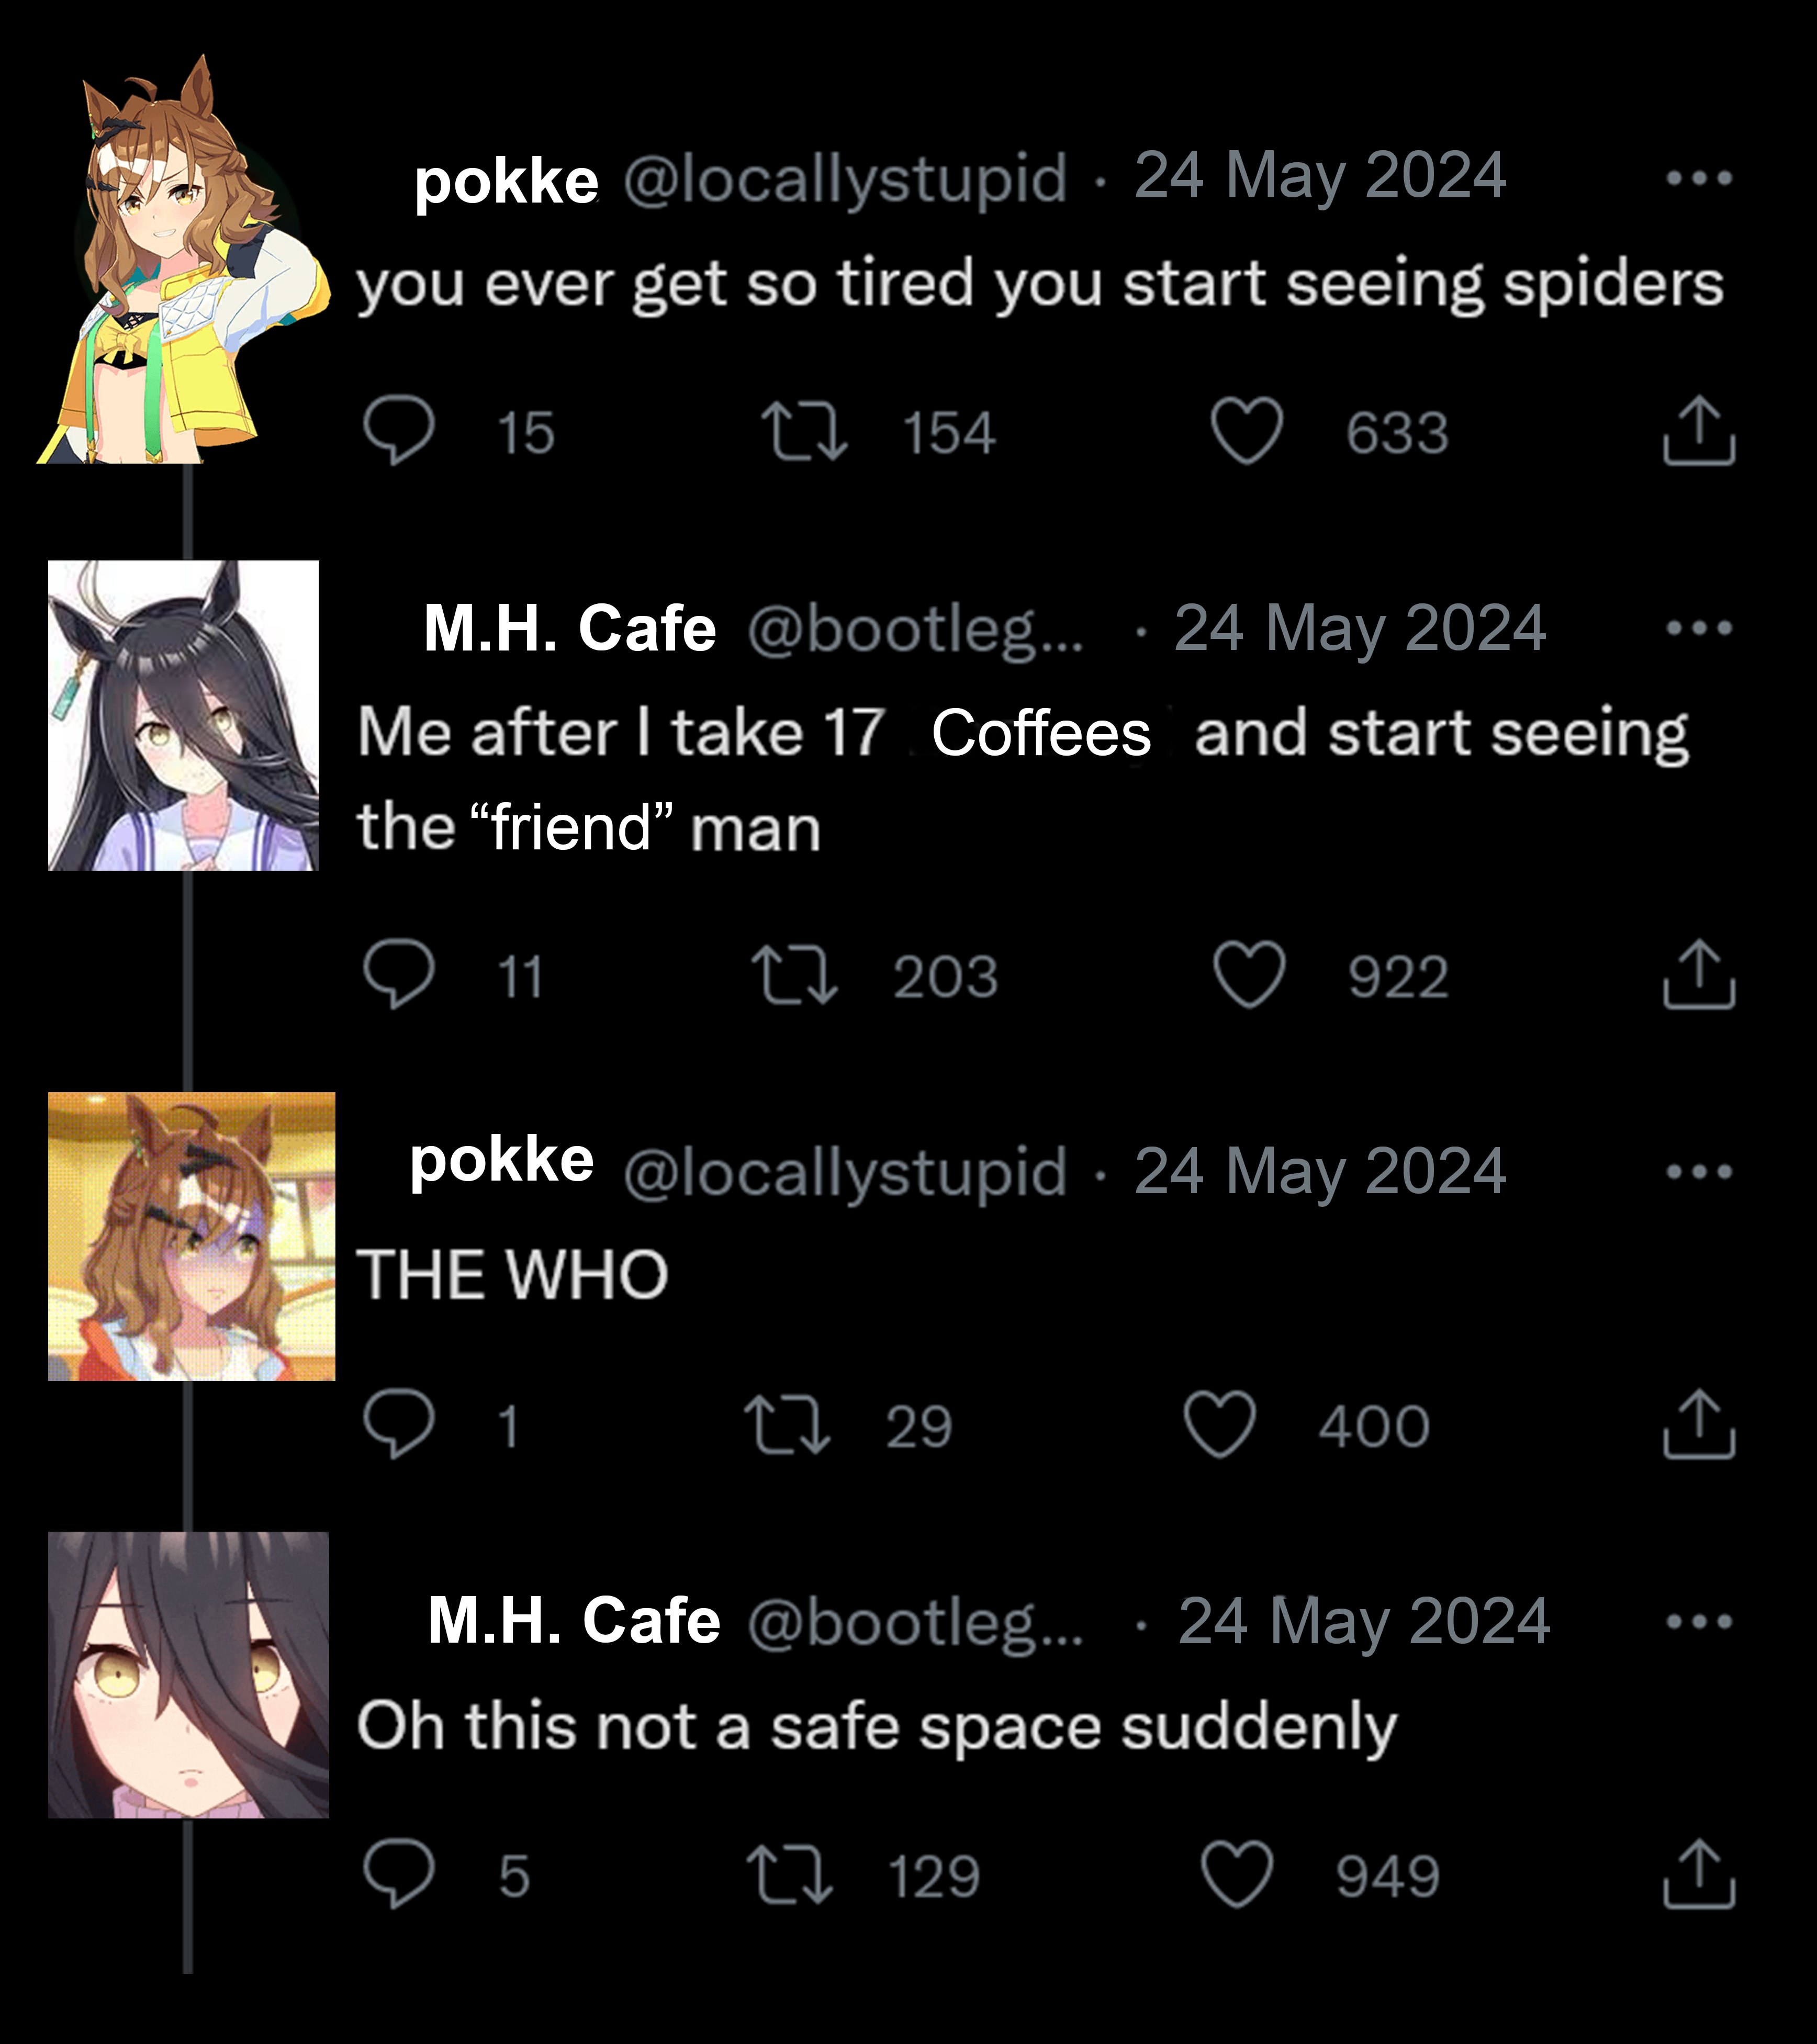Like pokke's spiders tweet with 633 likes
This screenshot has height=2044, width=1817.
coord(1246,432)
